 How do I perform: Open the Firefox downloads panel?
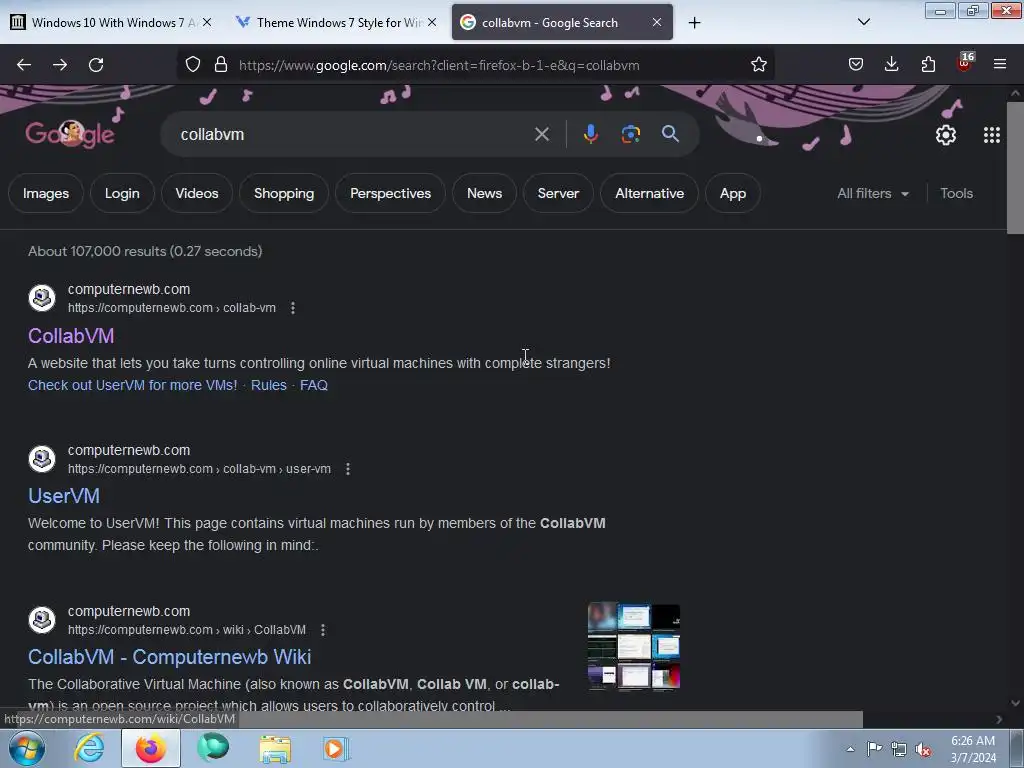click(x=891, y=65)
